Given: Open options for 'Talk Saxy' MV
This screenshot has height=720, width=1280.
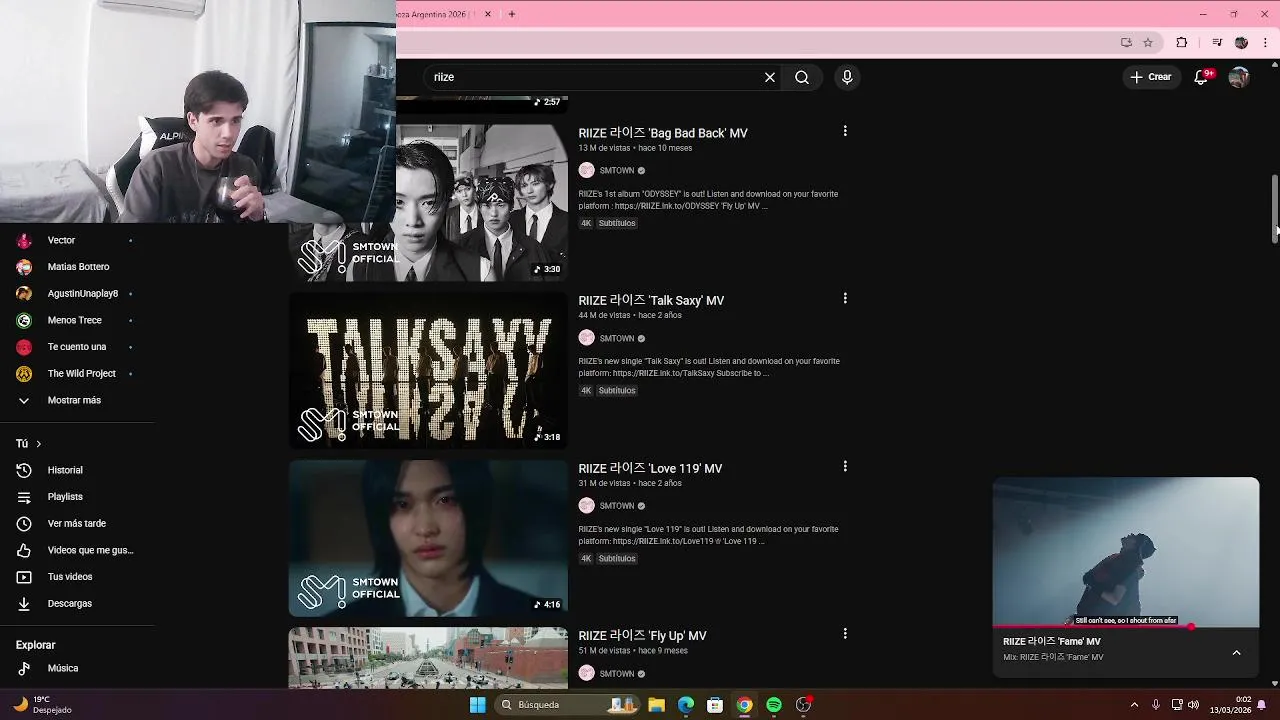Looking at the screenshot, I should pyautogui.click(x=845, y=298).
